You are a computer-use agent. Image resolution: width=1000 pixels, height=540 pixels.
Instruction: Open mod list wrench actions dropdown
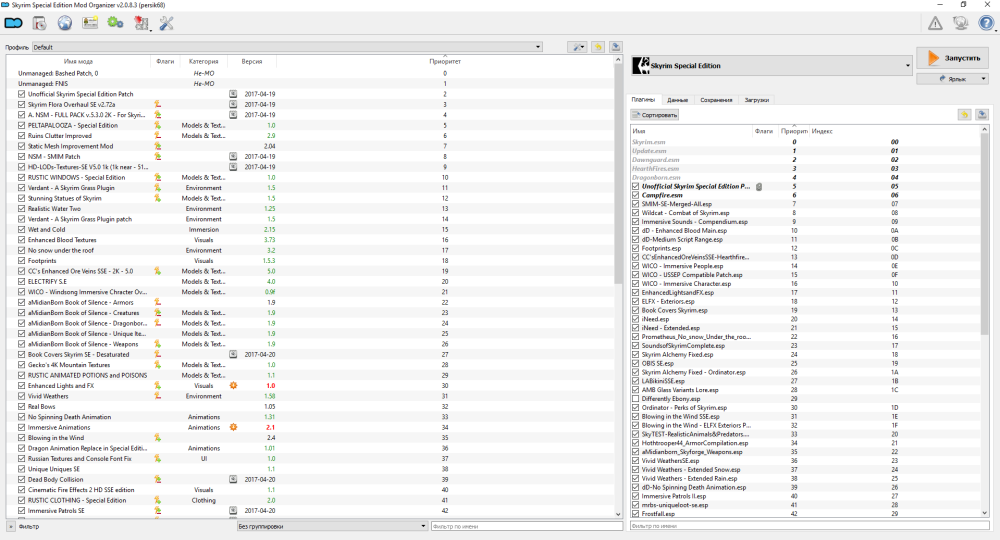577,47
